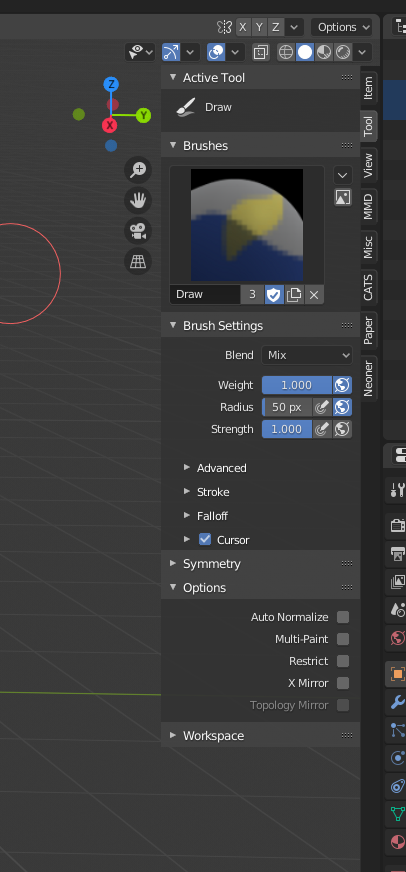Uncheck the Cursor checkbox
This screenshot has width=406, height=872.
pyautogui.click(x=205, y=539)
